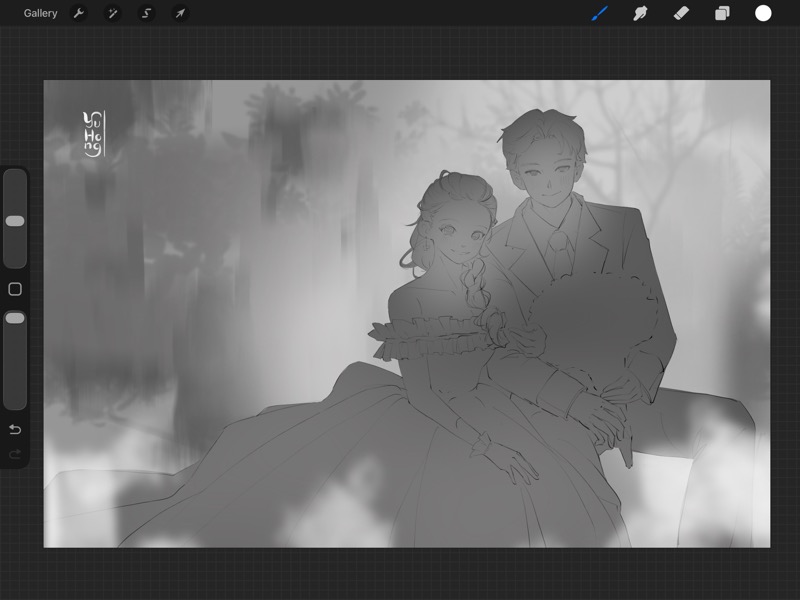
Task: Open the Layers panel
Action: (722, 13)
